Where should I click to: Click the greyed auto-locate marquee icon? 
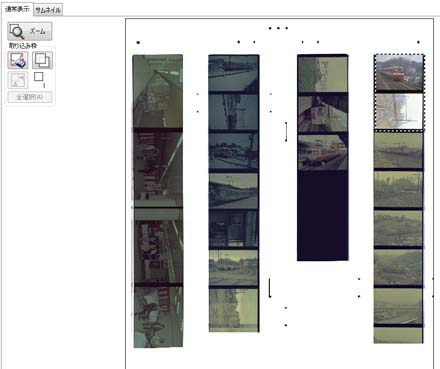18,80
